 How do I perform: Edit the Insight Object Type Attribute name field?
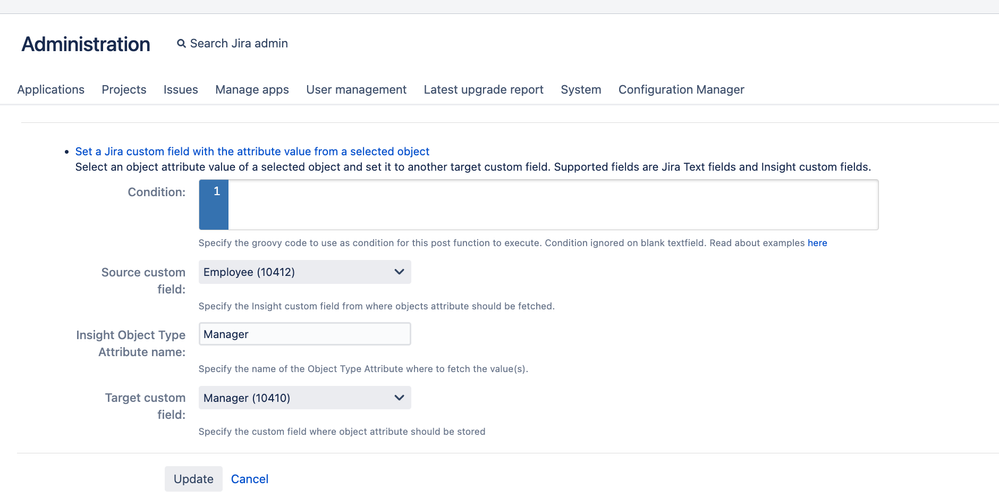click(305, 334)
